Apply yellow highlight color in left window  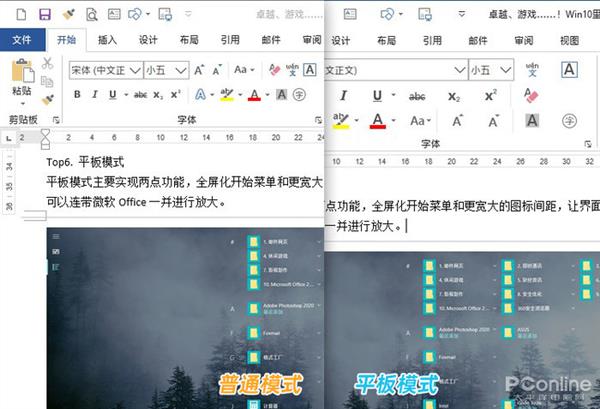(x=227, y=95)
